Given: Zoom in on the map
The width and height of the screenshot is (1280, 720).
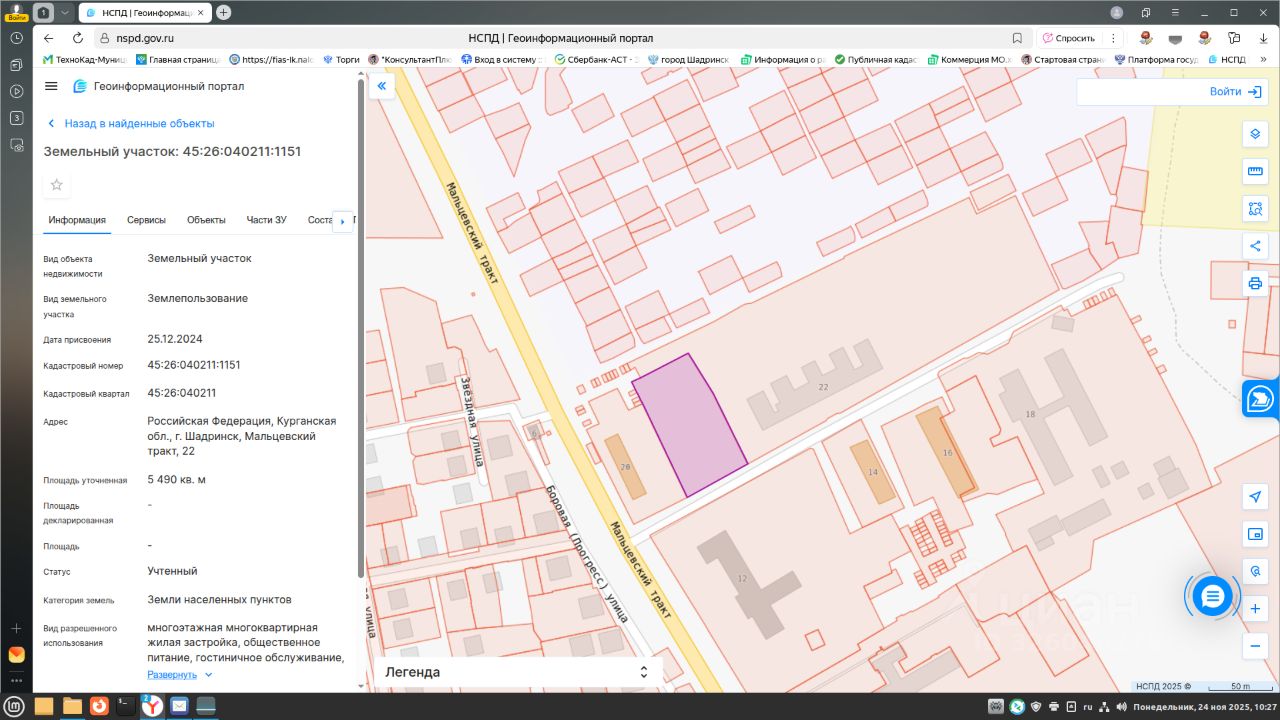Looking at the screenshot, I should tap(1255, 609).
